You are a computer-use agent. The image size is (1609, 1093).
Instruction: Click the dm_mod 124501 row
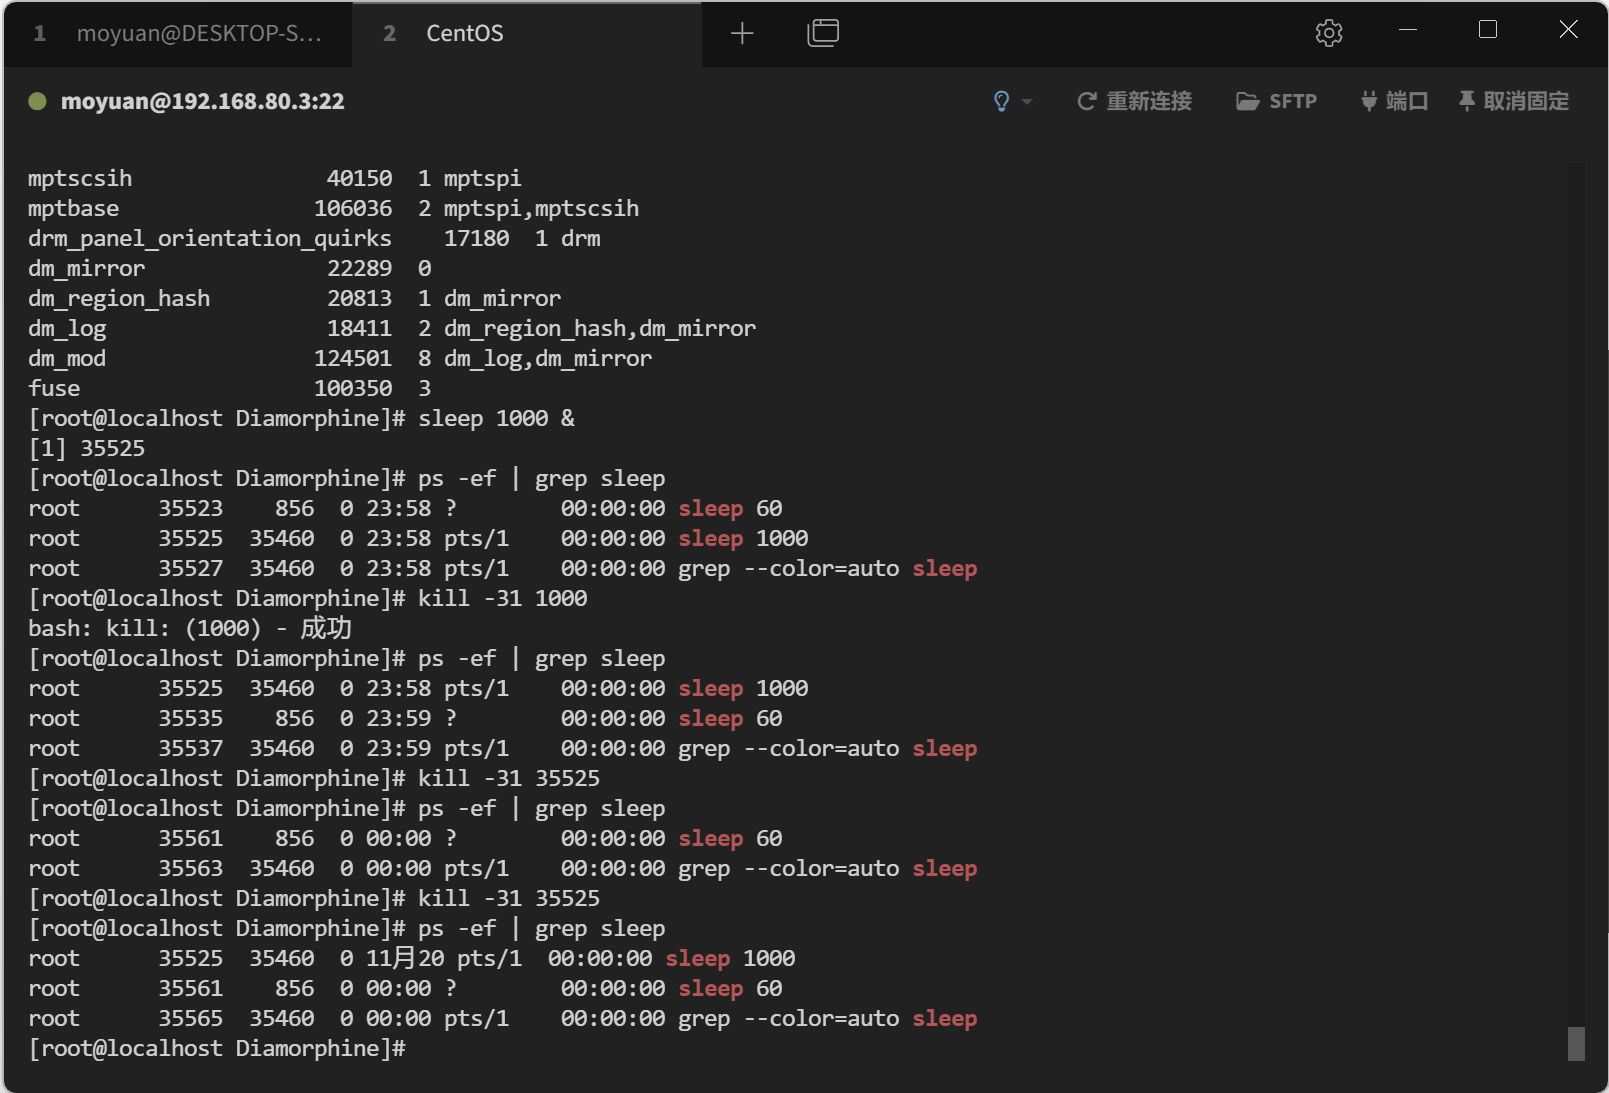click(340, 358)
